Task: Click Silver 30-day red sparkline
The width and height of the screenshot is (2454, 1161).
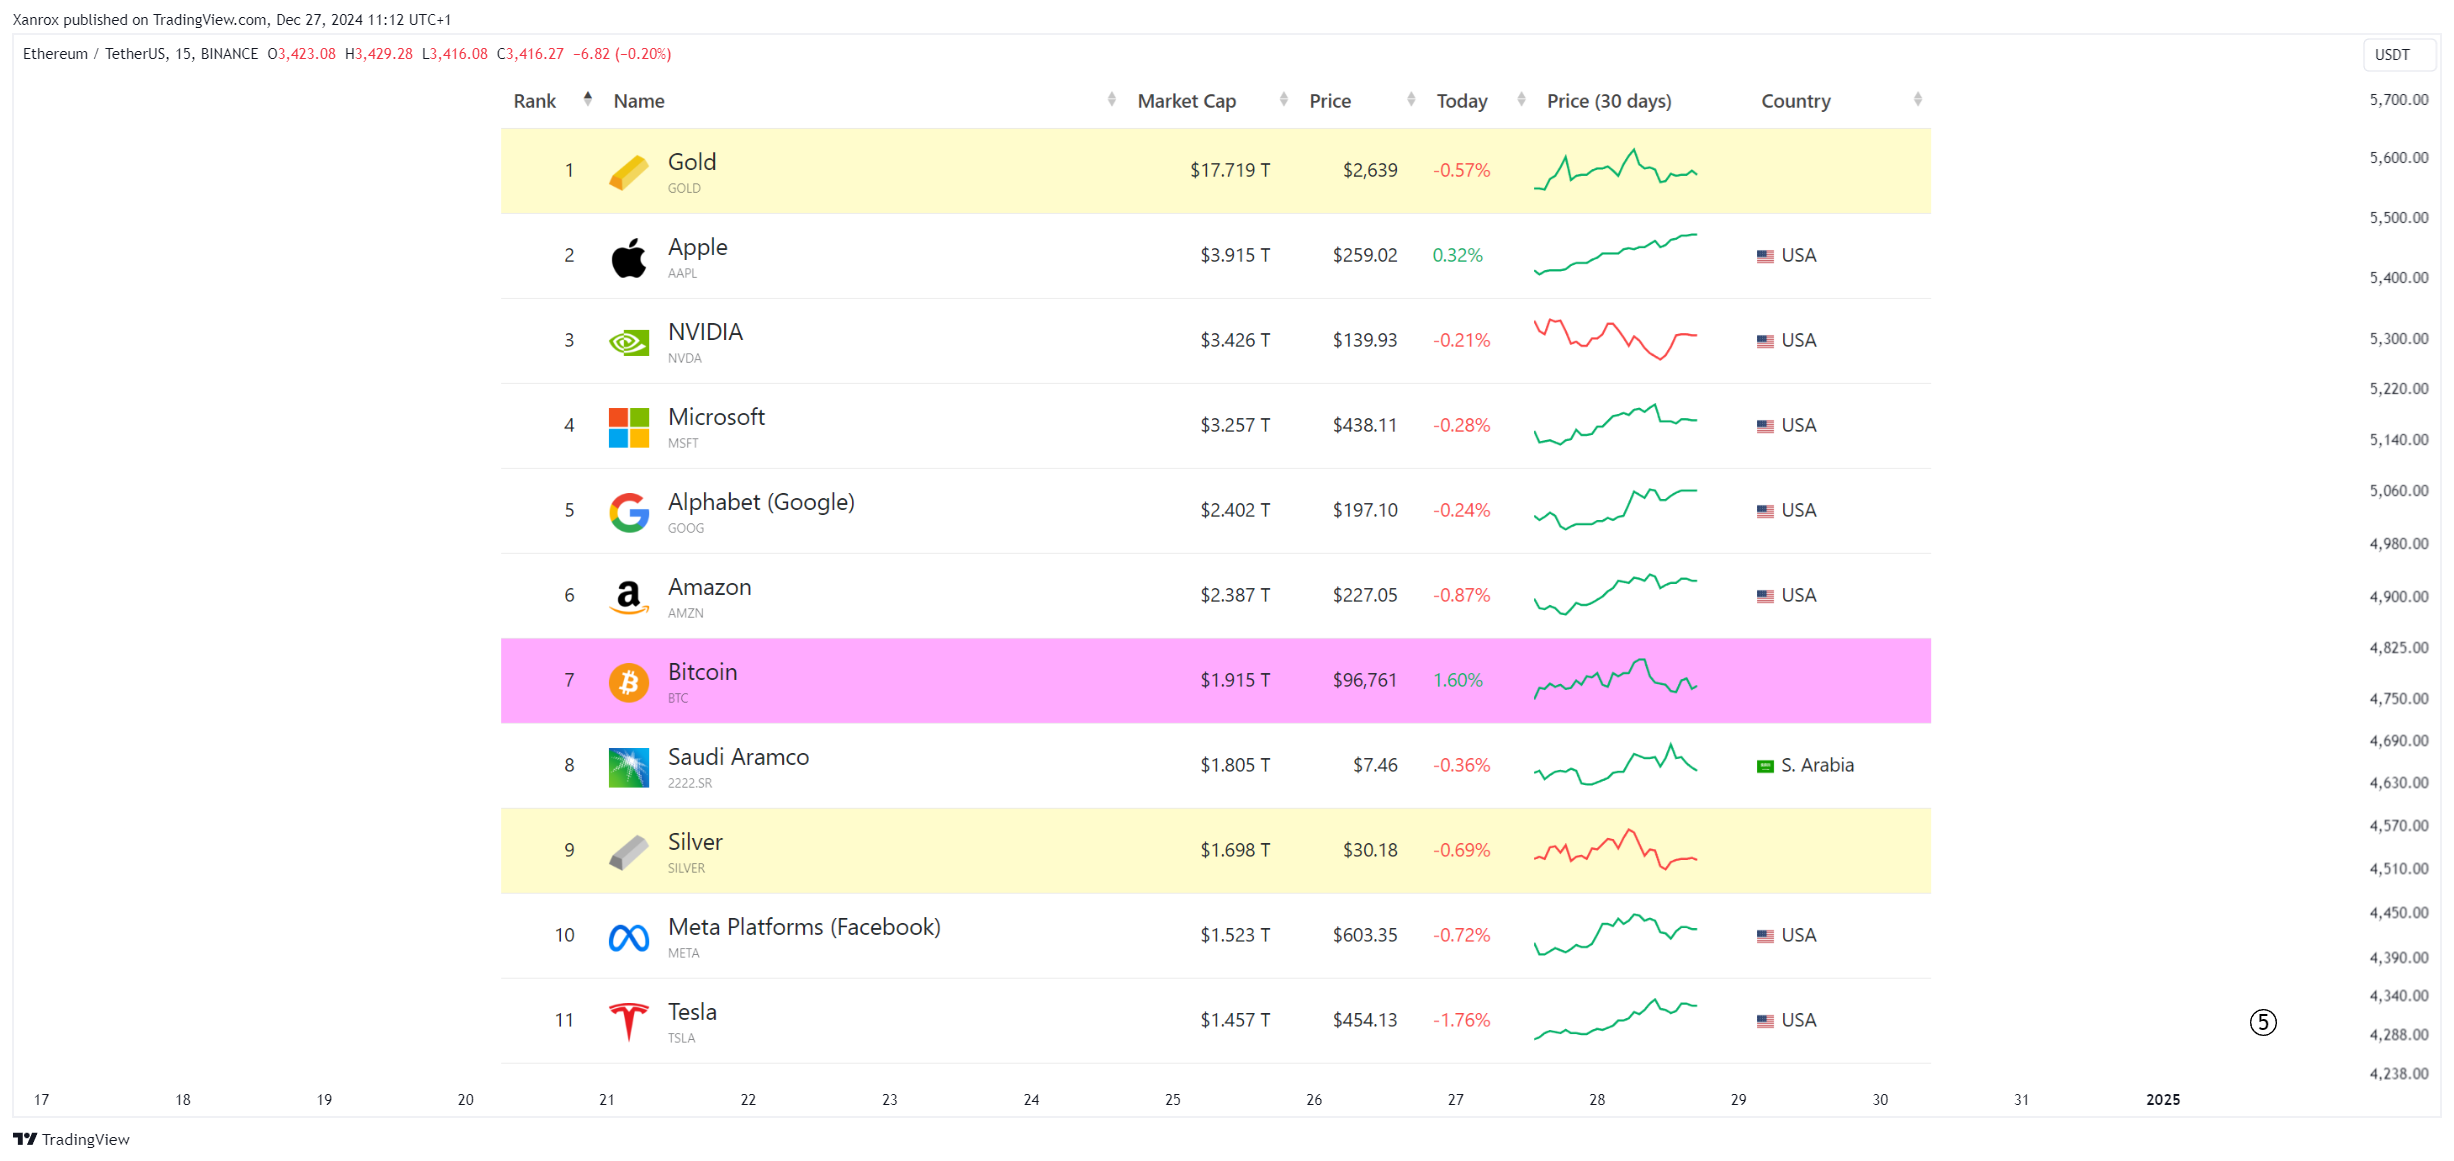Action: 1615,850
